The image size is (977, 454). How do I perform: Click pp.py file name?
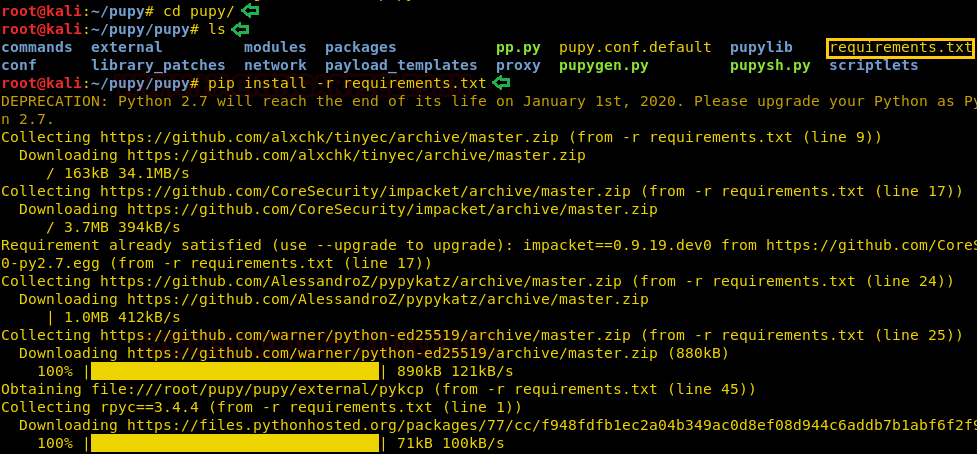518,47
